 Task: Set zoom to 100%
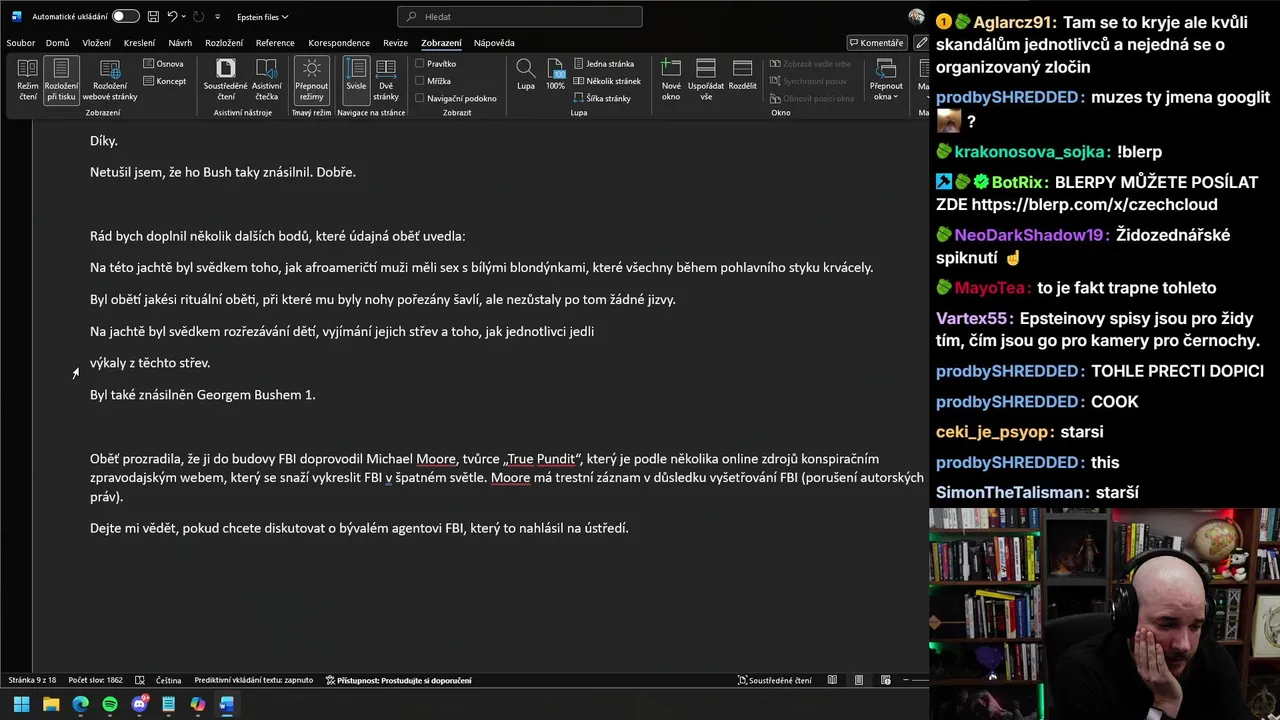coord(555,75)
